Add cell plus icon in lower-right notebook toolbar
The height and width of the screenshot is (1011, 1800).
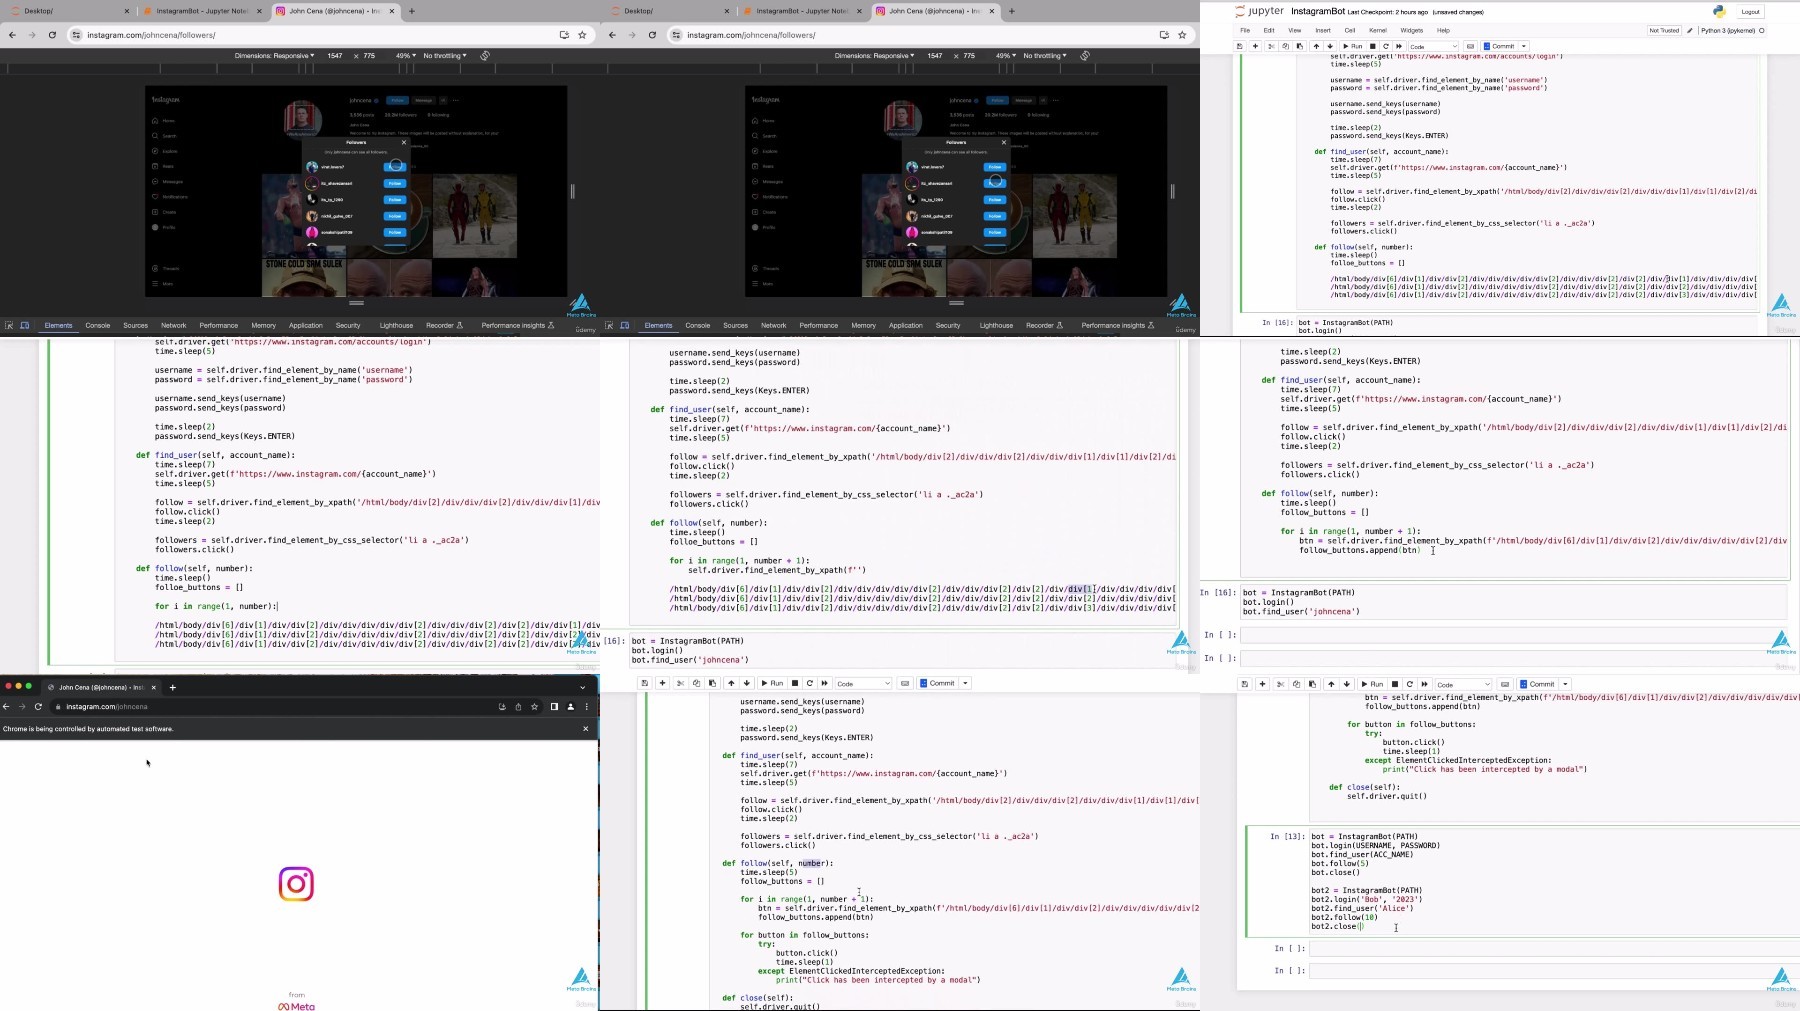coord(1262,684)
